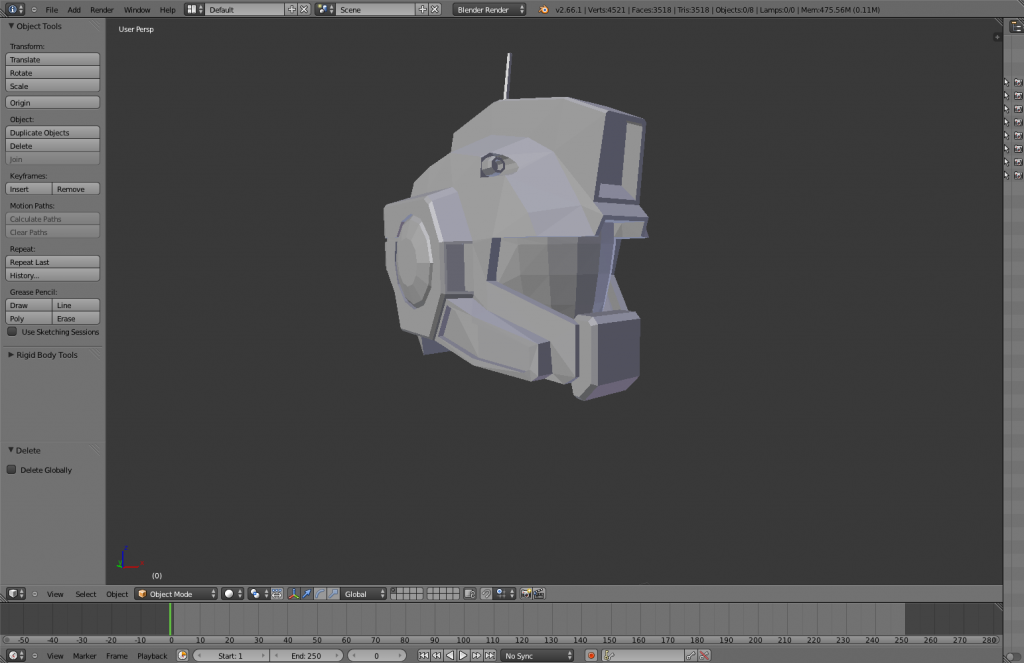Screen dimensions: 1024x663
Task: Jump to next keyframe button
Action: 477,655
